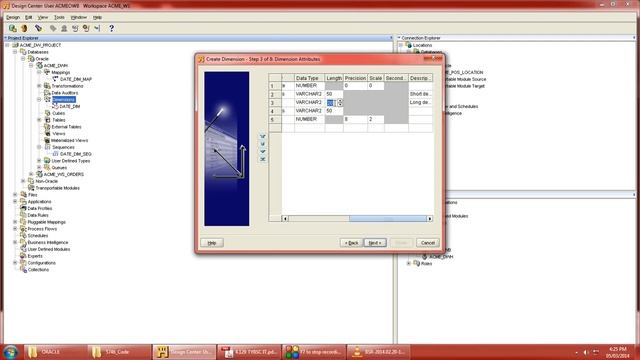This screenshot has width=640, height=360.
Task: Collapse the Databases tree node
Action: 15,52
